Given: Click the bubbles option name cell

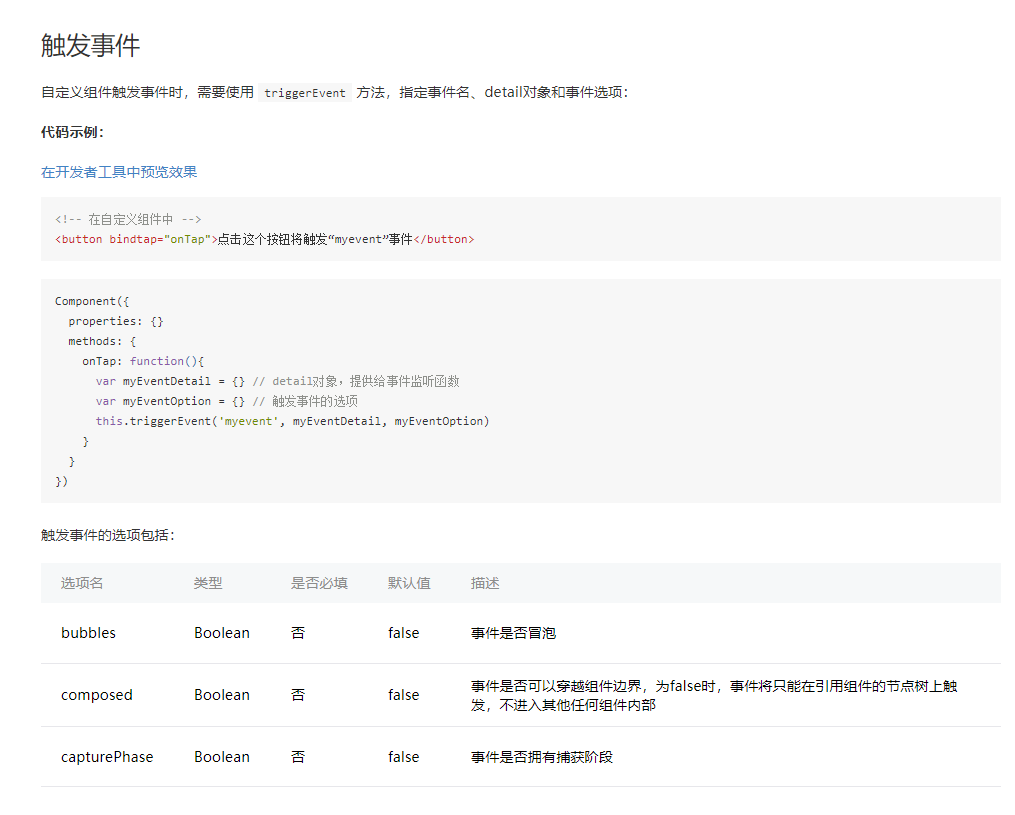Looking at the screenshot, I should point(89,633).
